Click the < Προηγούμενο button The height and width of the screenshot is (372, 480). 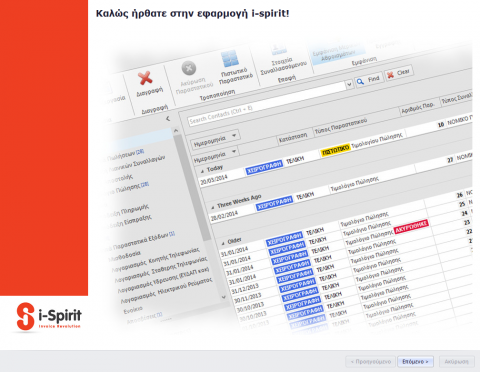click(371, 361)
